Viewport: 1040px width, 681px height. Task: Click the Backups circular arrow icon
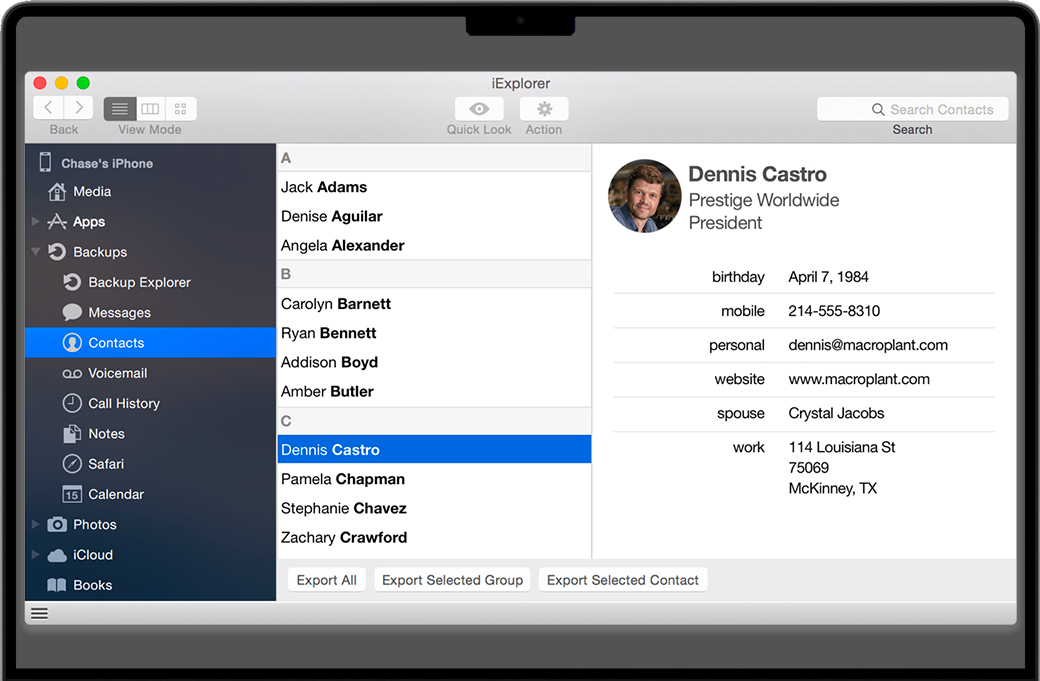tap(57, 251)
